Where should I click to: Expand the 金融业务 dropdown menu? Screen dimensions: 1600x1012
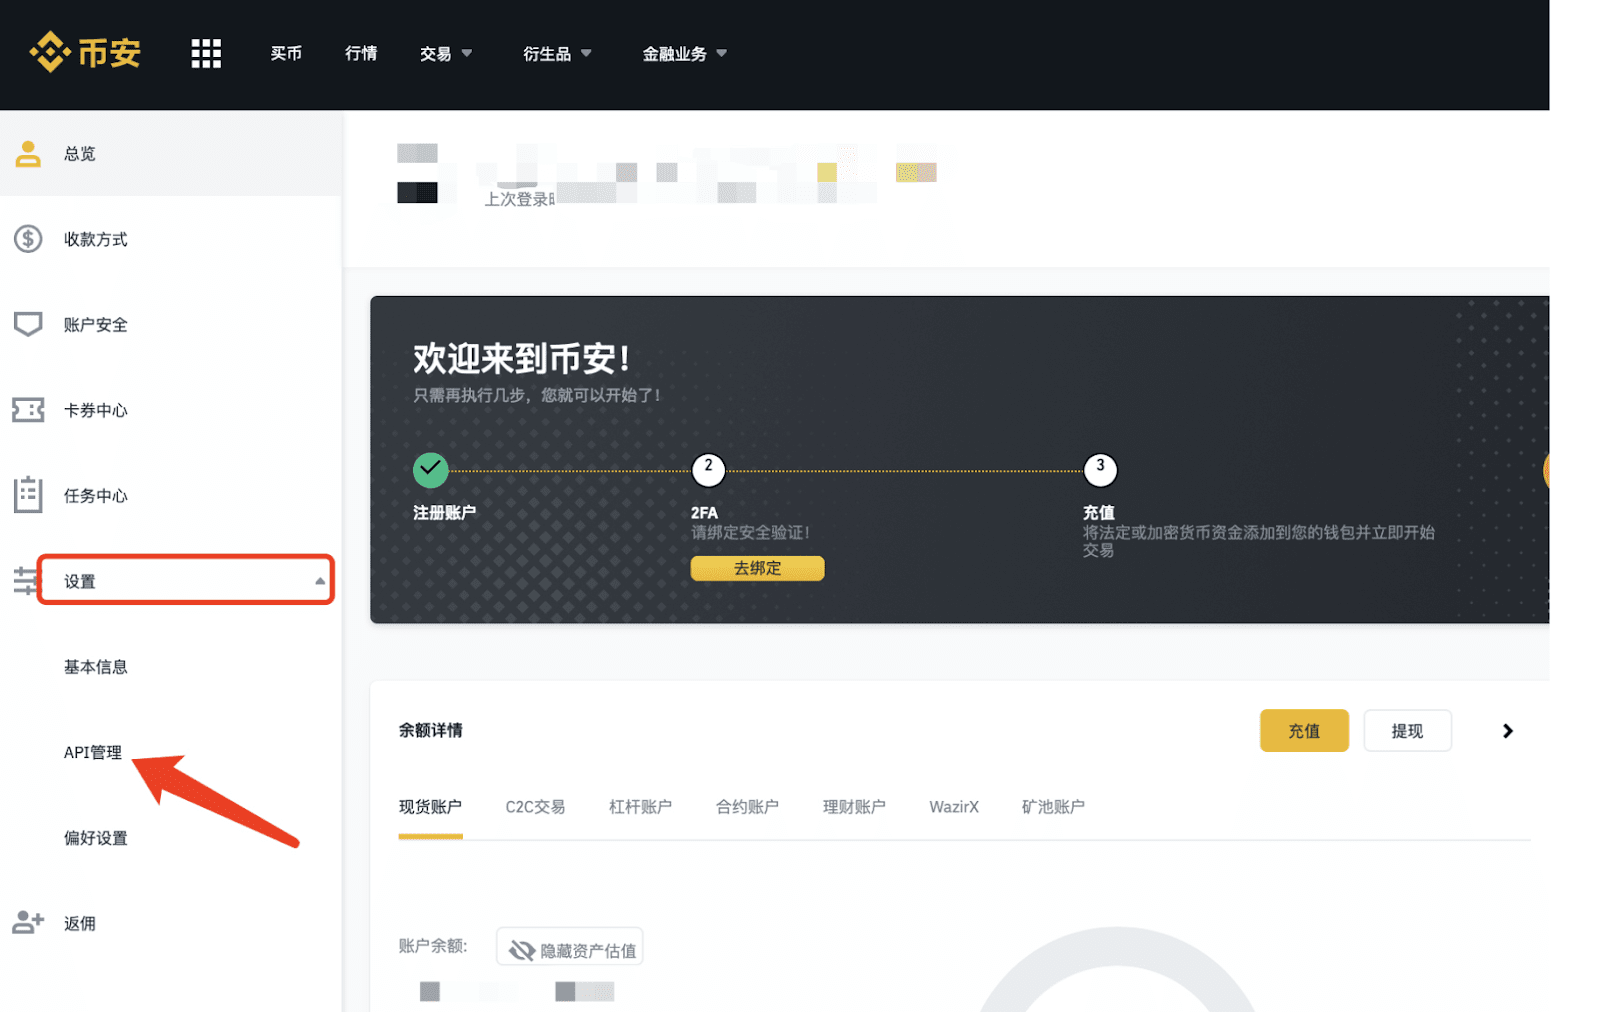coord(684,53)
